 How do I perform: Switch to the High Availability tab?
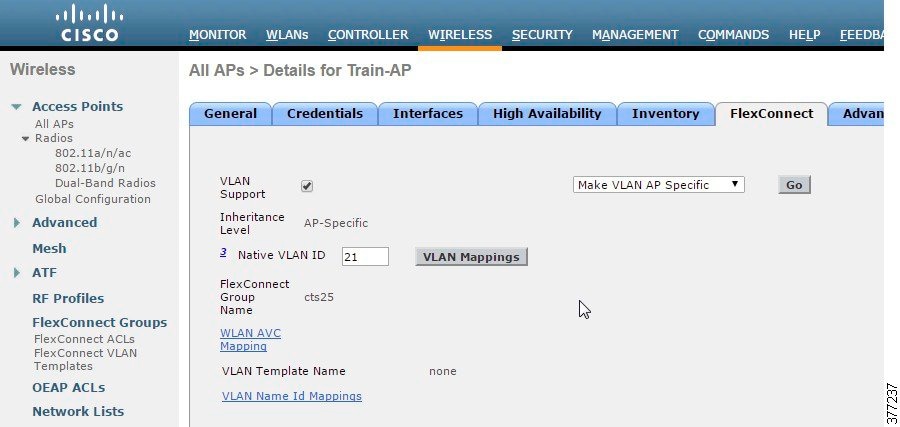pos(547,114)
